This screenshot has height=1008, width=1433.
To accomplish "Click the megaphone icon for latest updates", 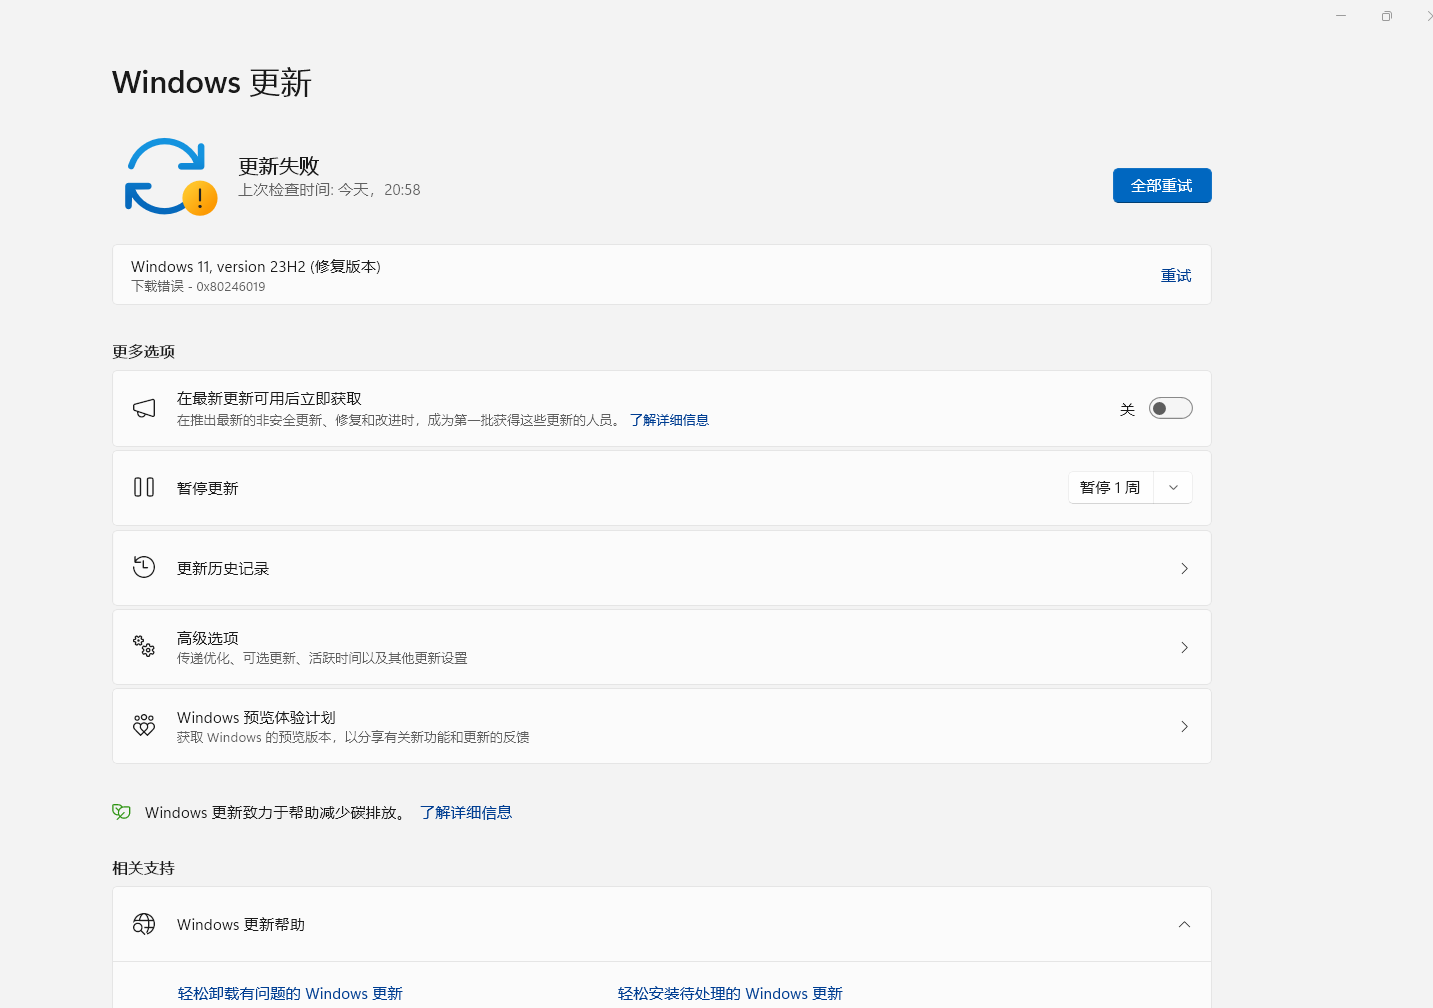I will coord(144,408).
